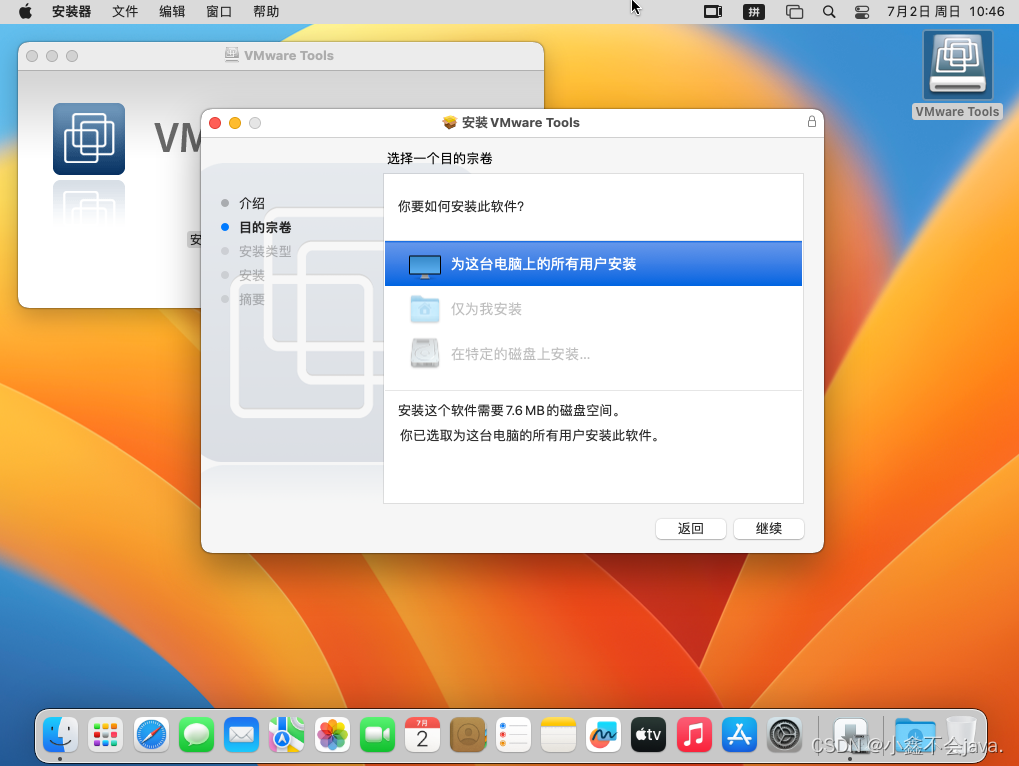Open Photos from the Dock
The height and width of the screenshot is (766, 1019).
point(332,735)
